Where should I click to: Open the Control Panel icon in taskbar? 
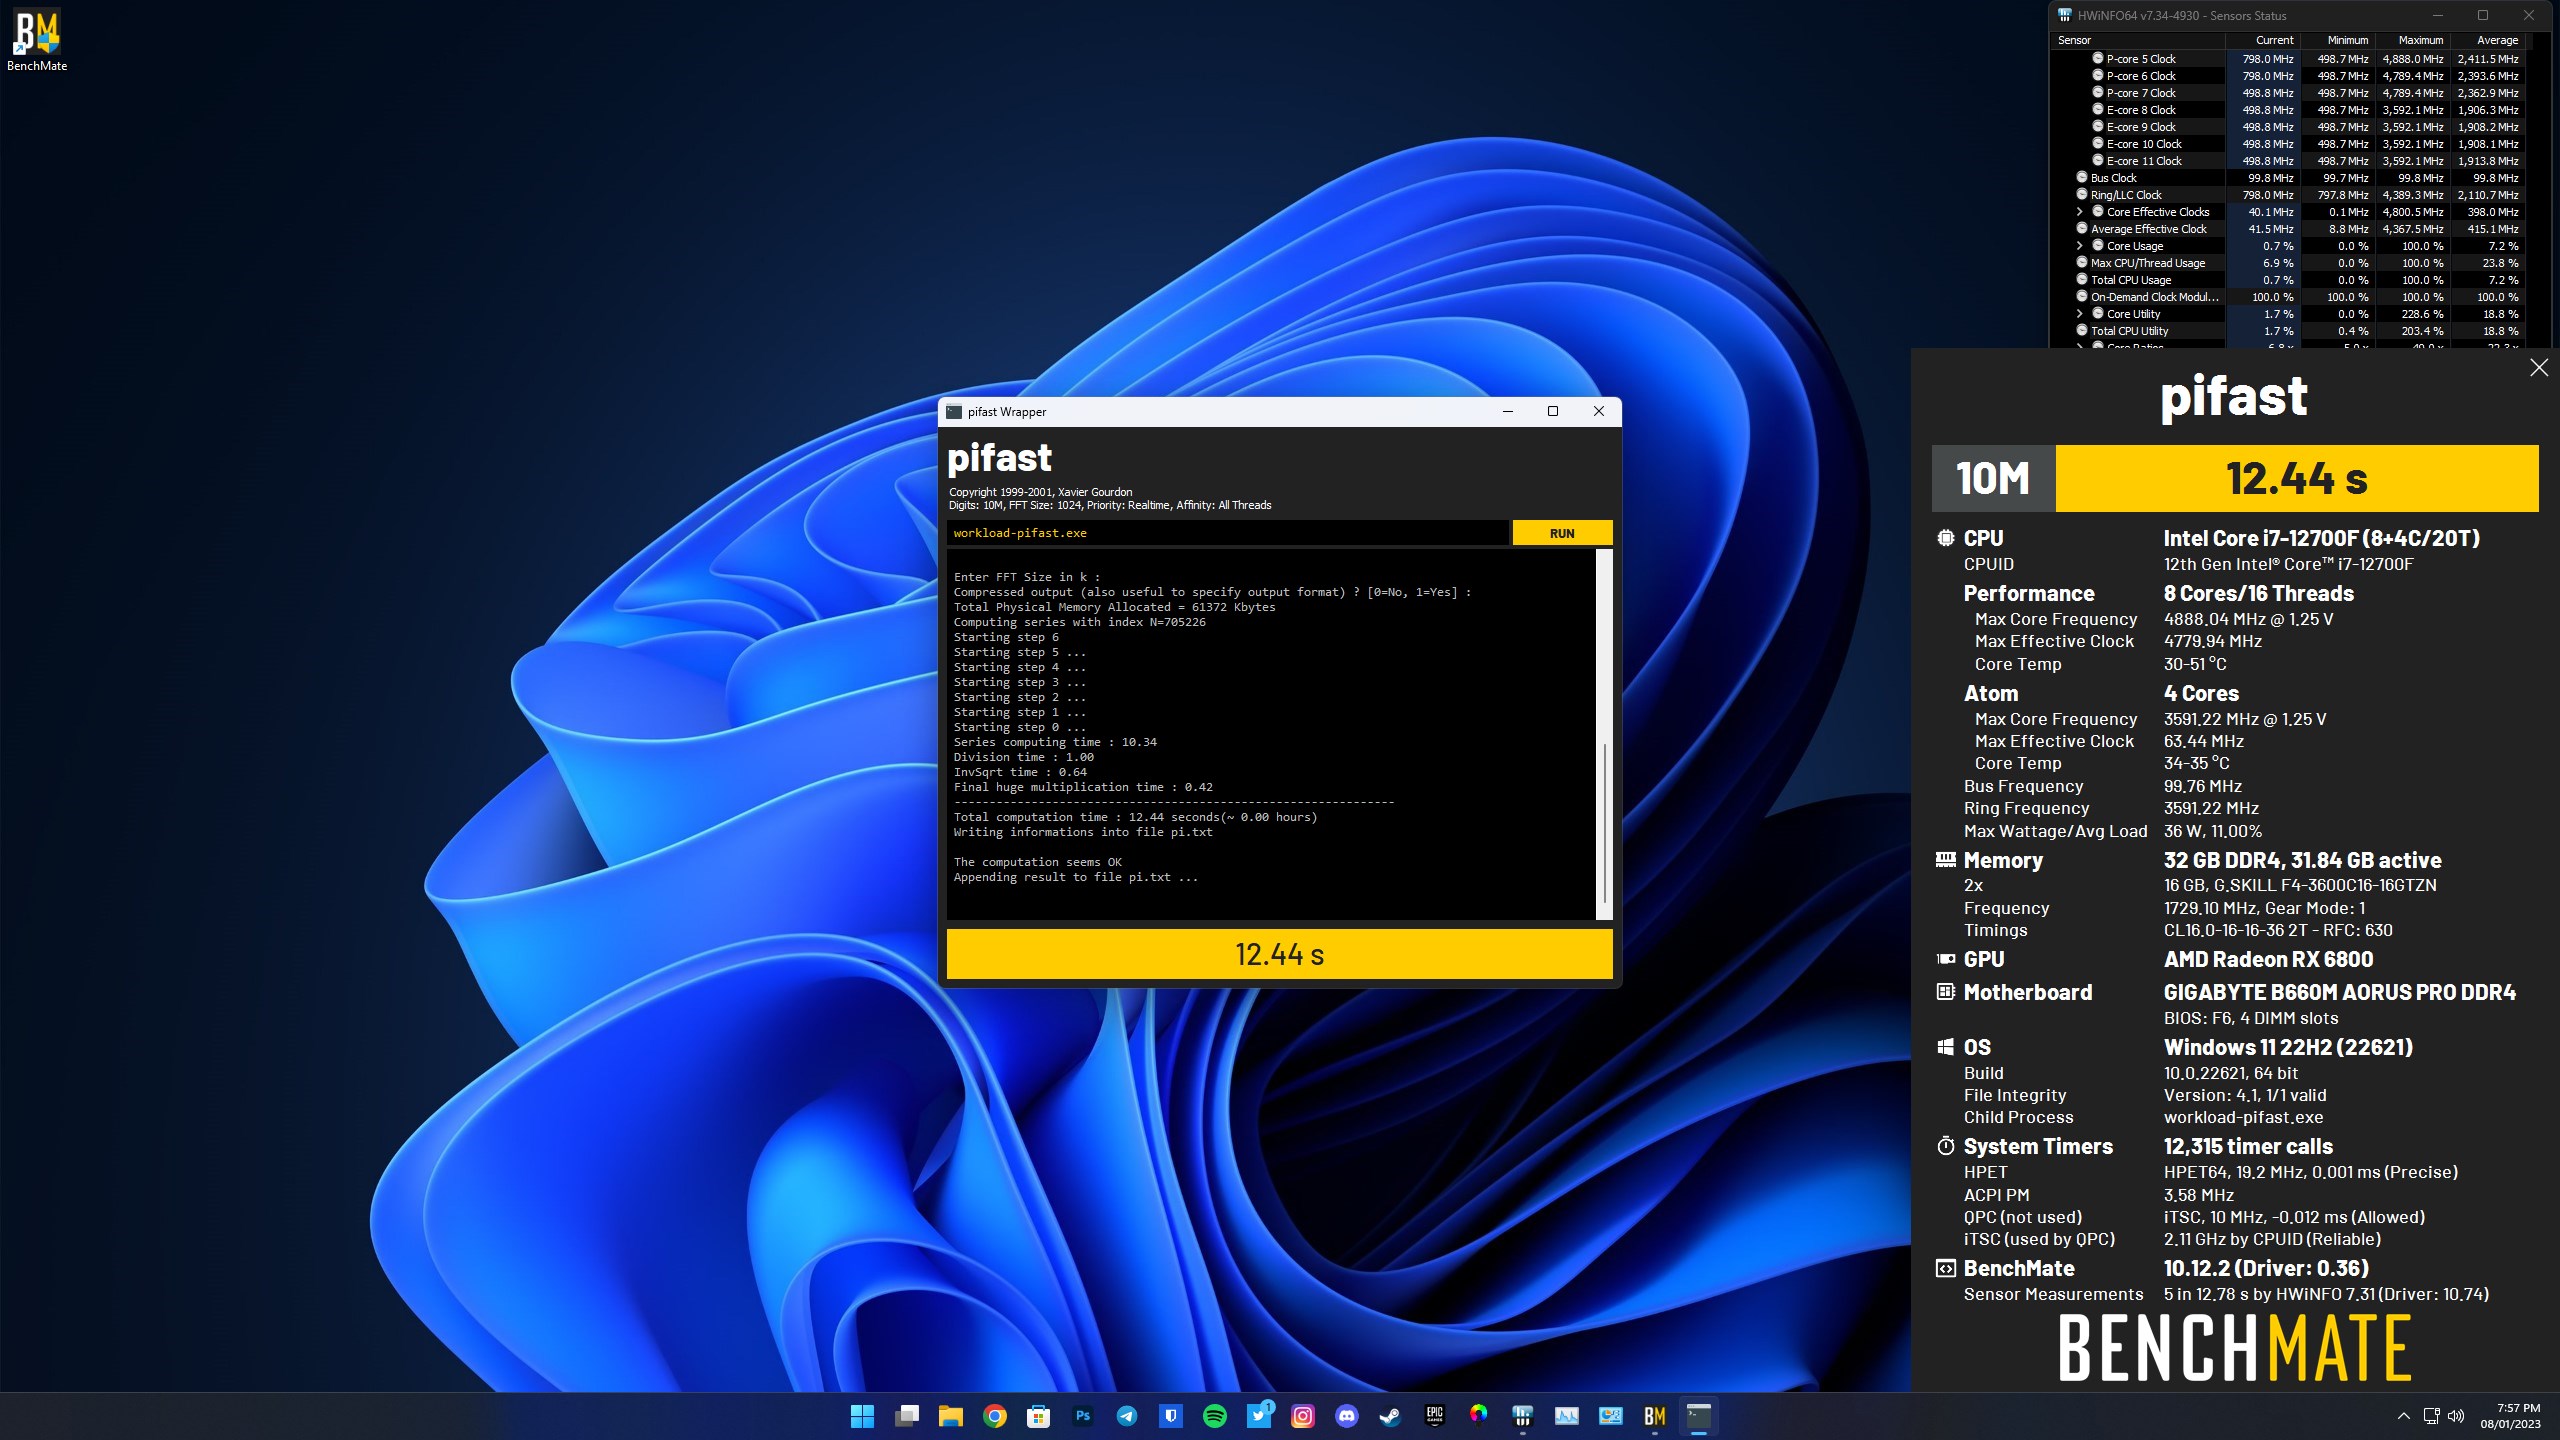coord(1611,1416)
